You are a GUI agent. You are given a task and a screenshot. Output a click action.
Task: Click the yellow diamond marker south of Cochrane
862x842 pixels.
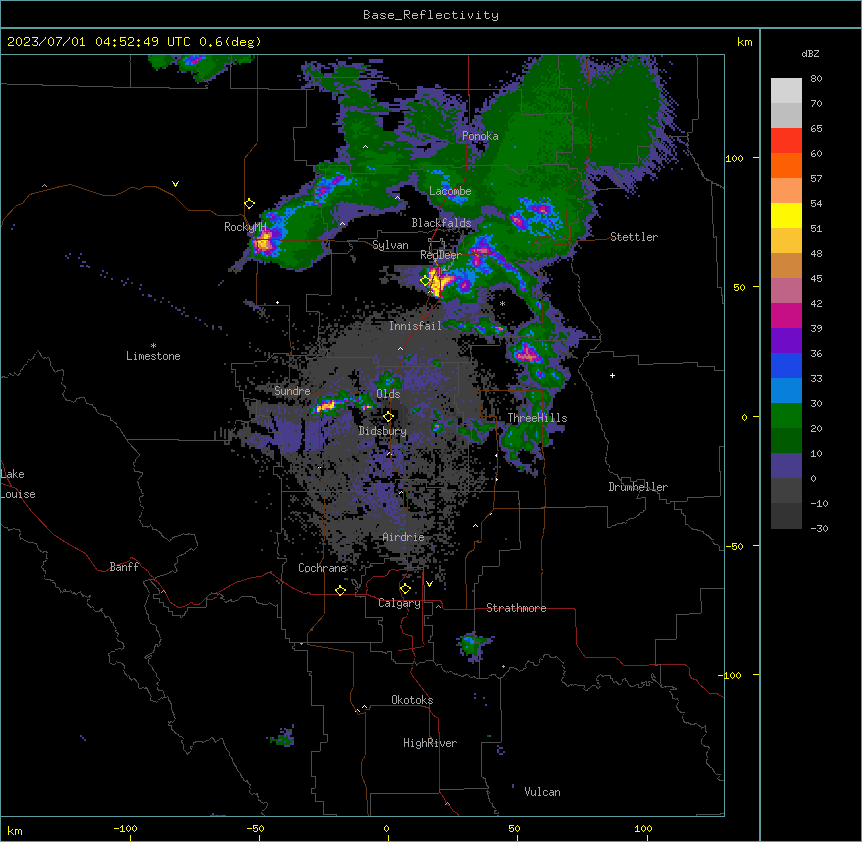coord(340,590)
